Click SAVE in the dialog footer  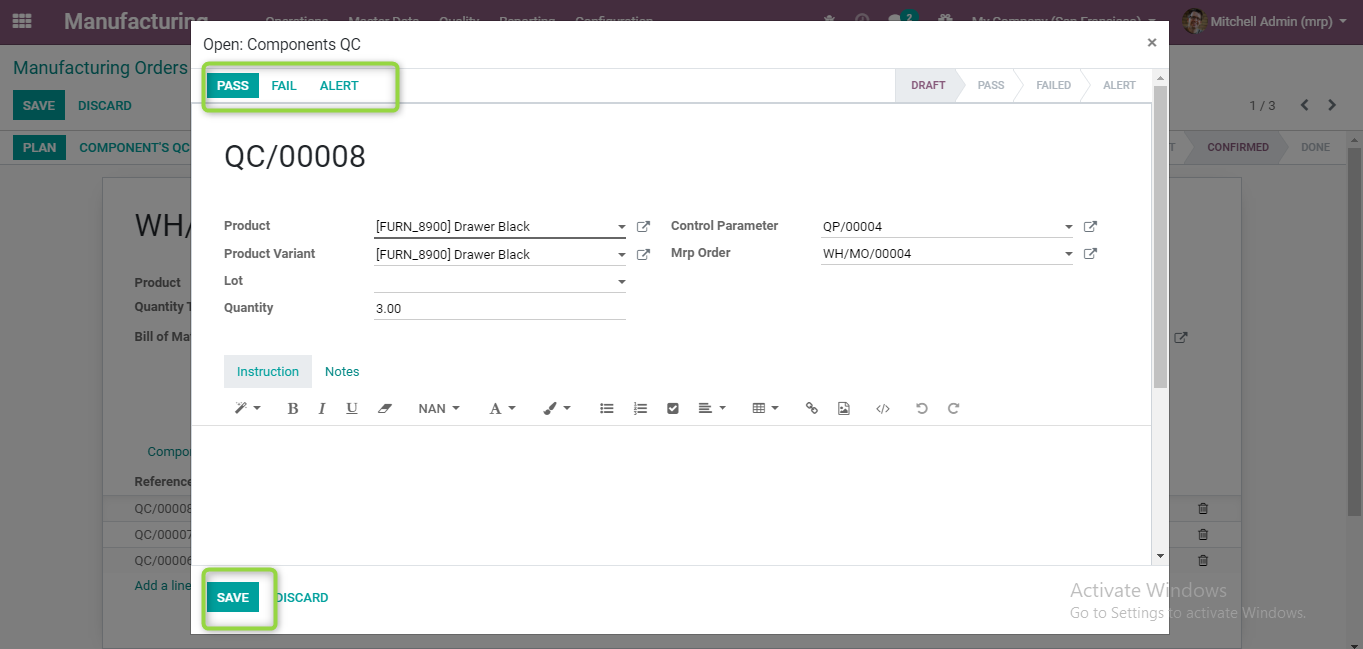pos(233,597)
